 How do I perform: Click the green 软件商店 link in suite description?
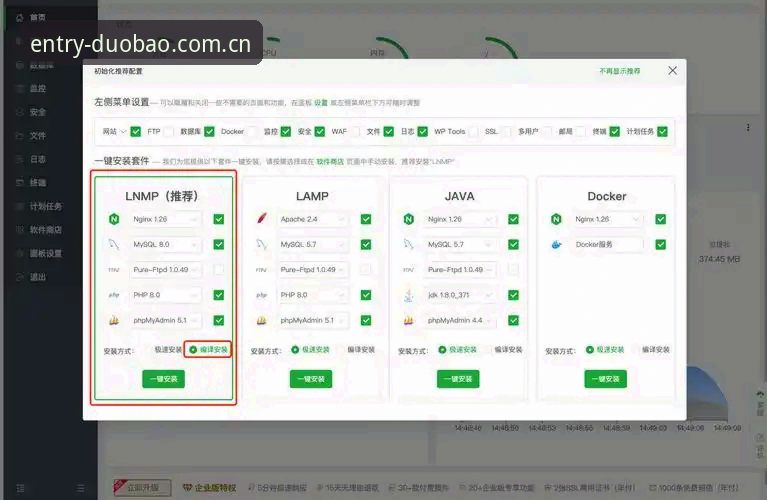[330, 161]
